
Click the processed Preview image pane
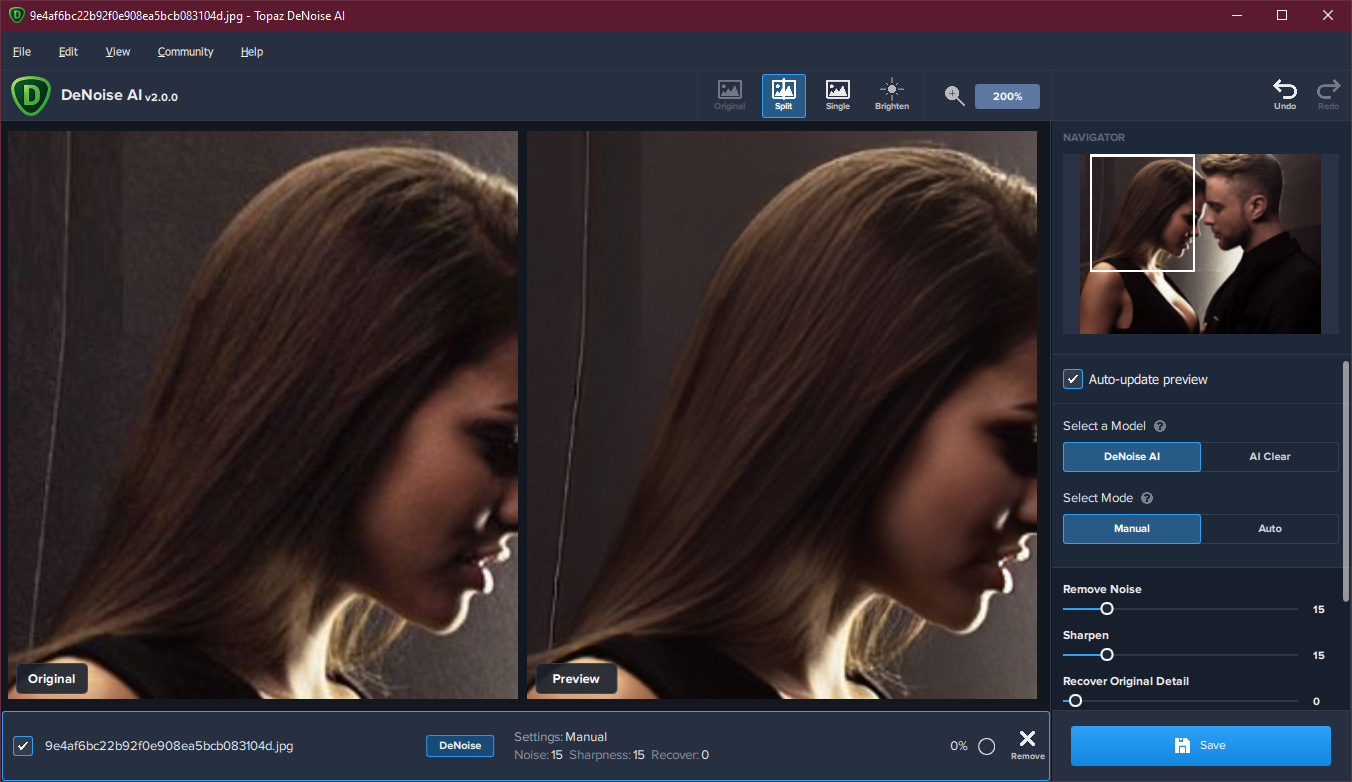tap(782, 415)
